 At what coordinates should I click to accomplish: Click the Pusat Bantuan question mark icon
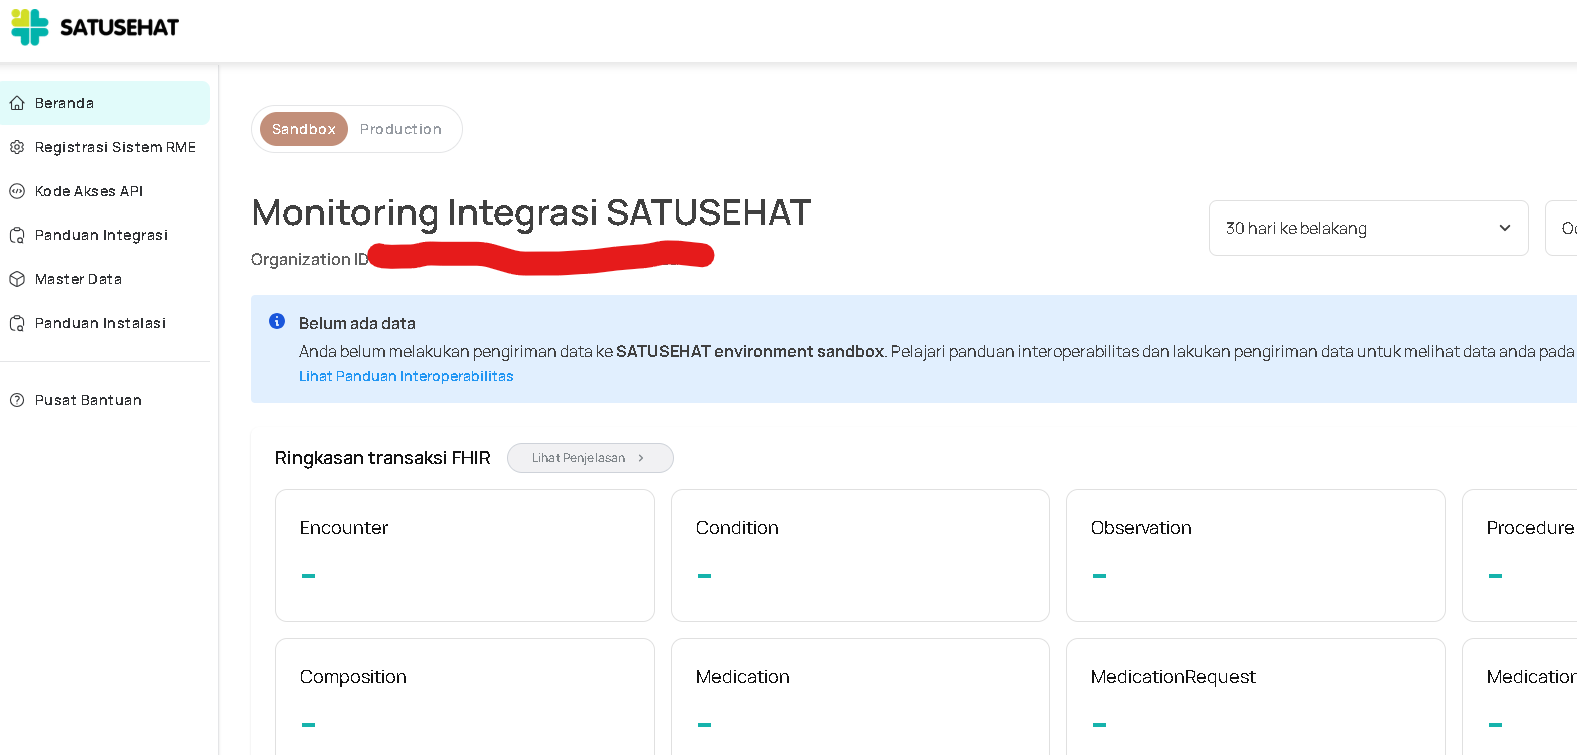[x=17, y=400]
